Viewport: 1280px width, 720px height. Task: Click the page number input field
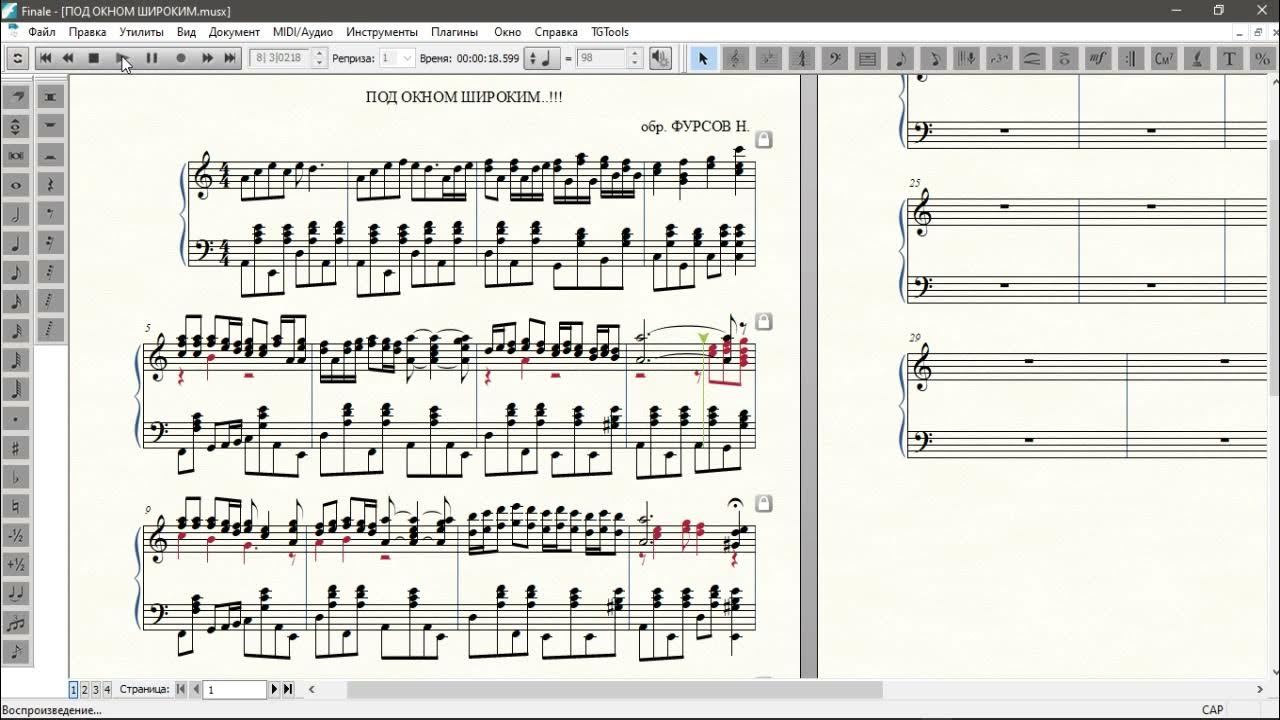point(235,689)
